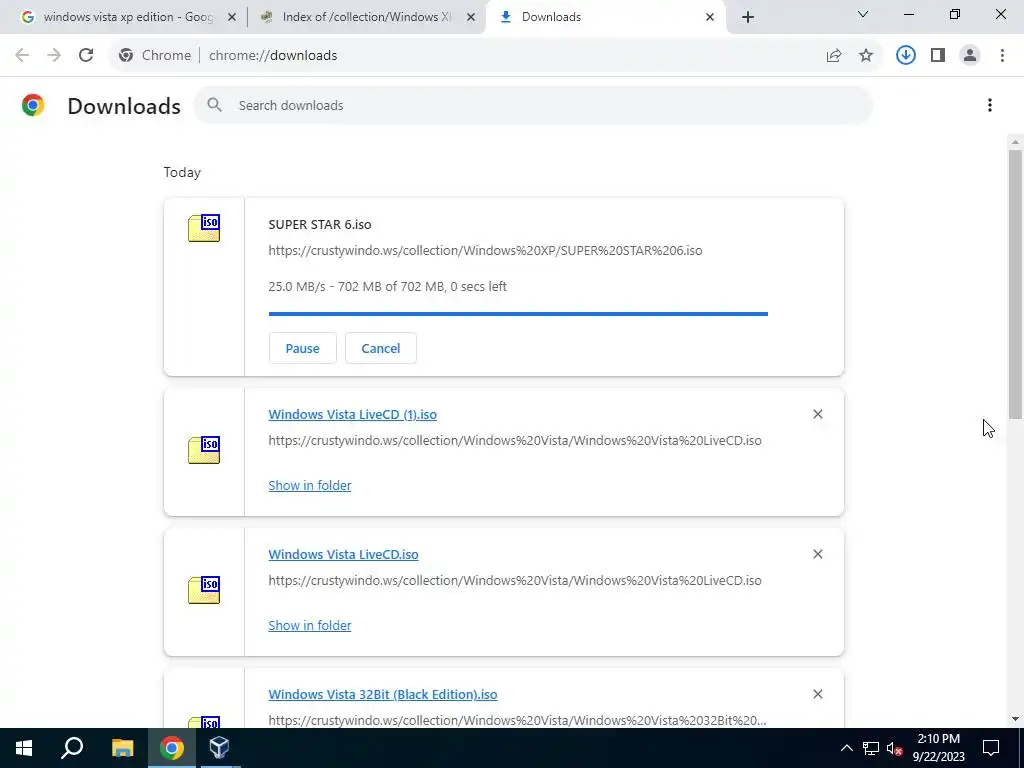The image size is (1024, 768).
Task: Click the Chrome logo beside Downloads heading
Action: click(33, 105)
